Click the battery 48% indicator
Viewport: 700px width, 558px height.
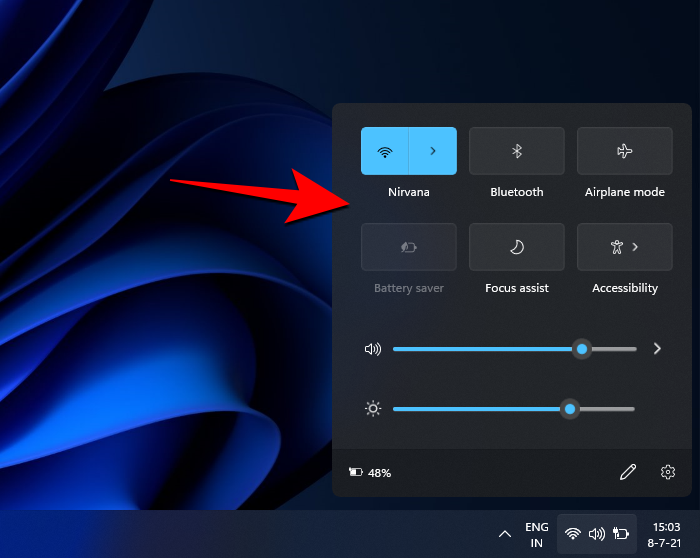(x=370, y=473)
